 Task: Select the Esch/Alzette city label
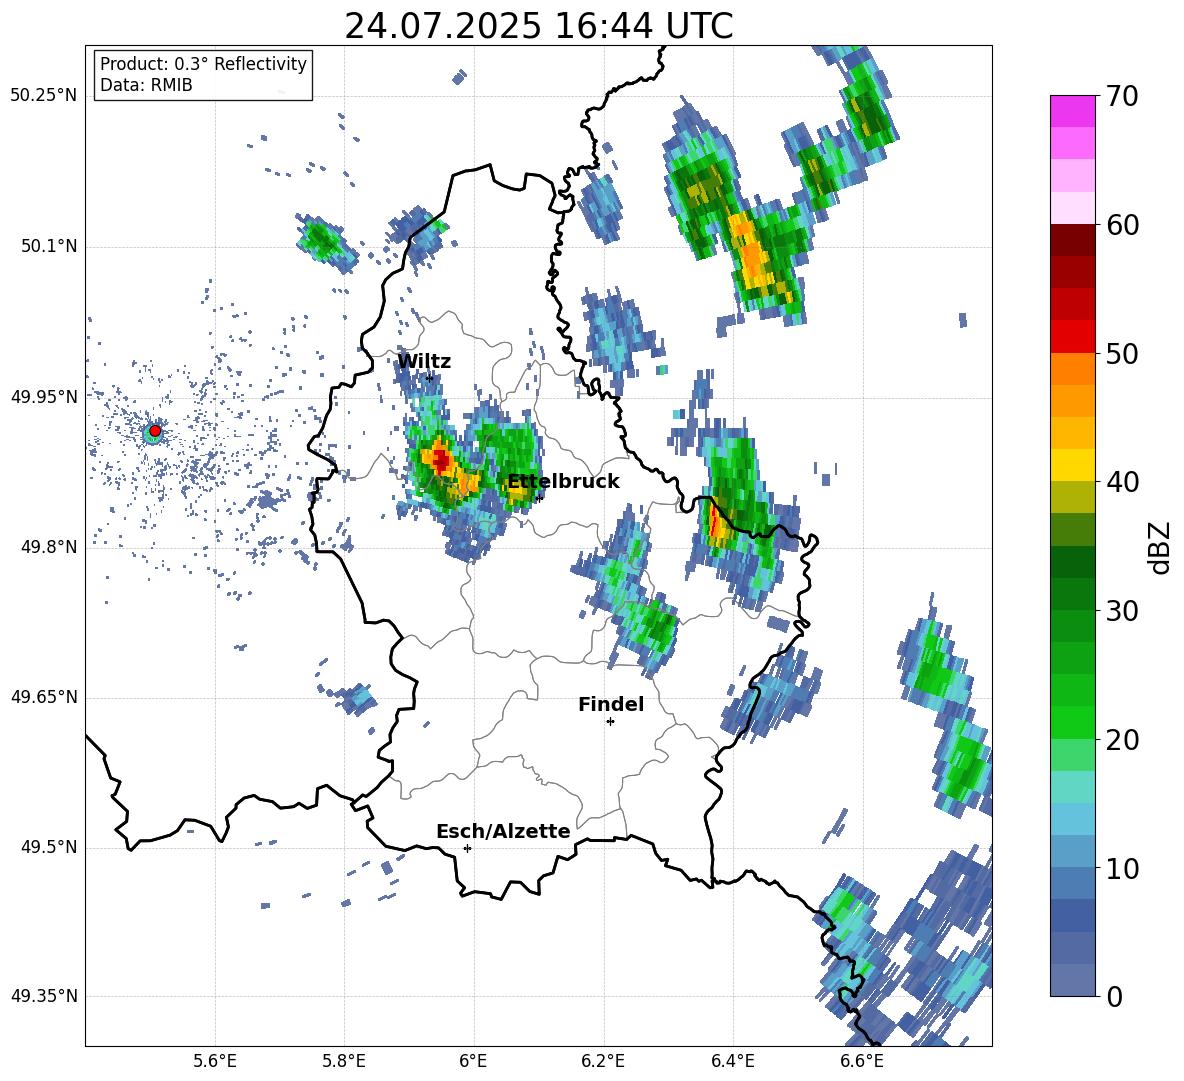coord(503,831)
